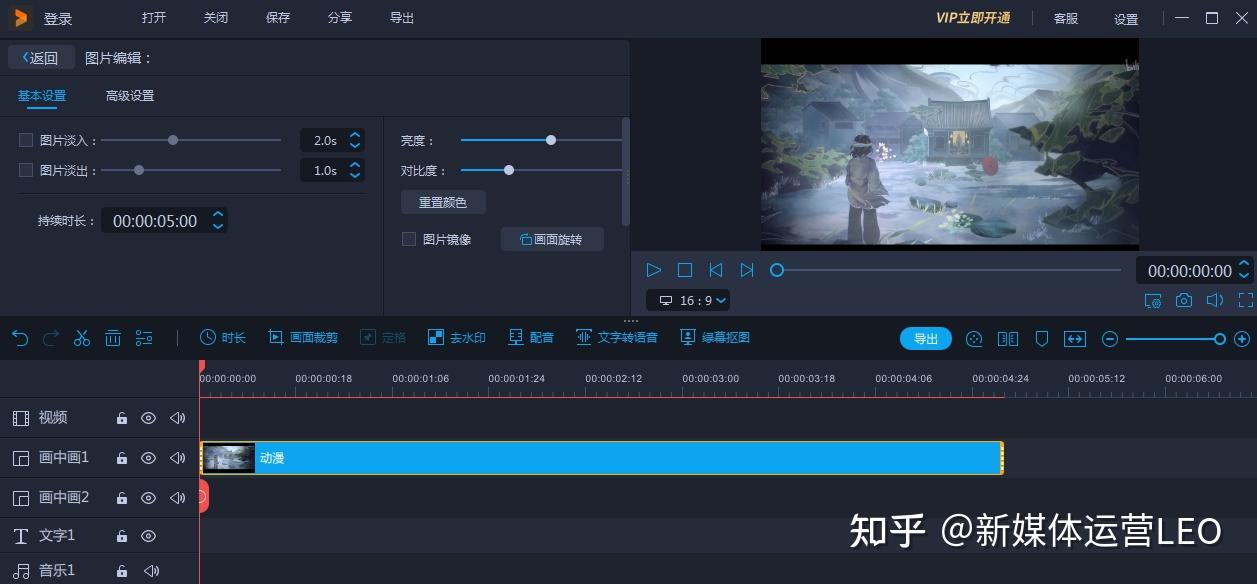Click the 客服 customer service link
The image size is (1257, 584).
point(1066,19)
